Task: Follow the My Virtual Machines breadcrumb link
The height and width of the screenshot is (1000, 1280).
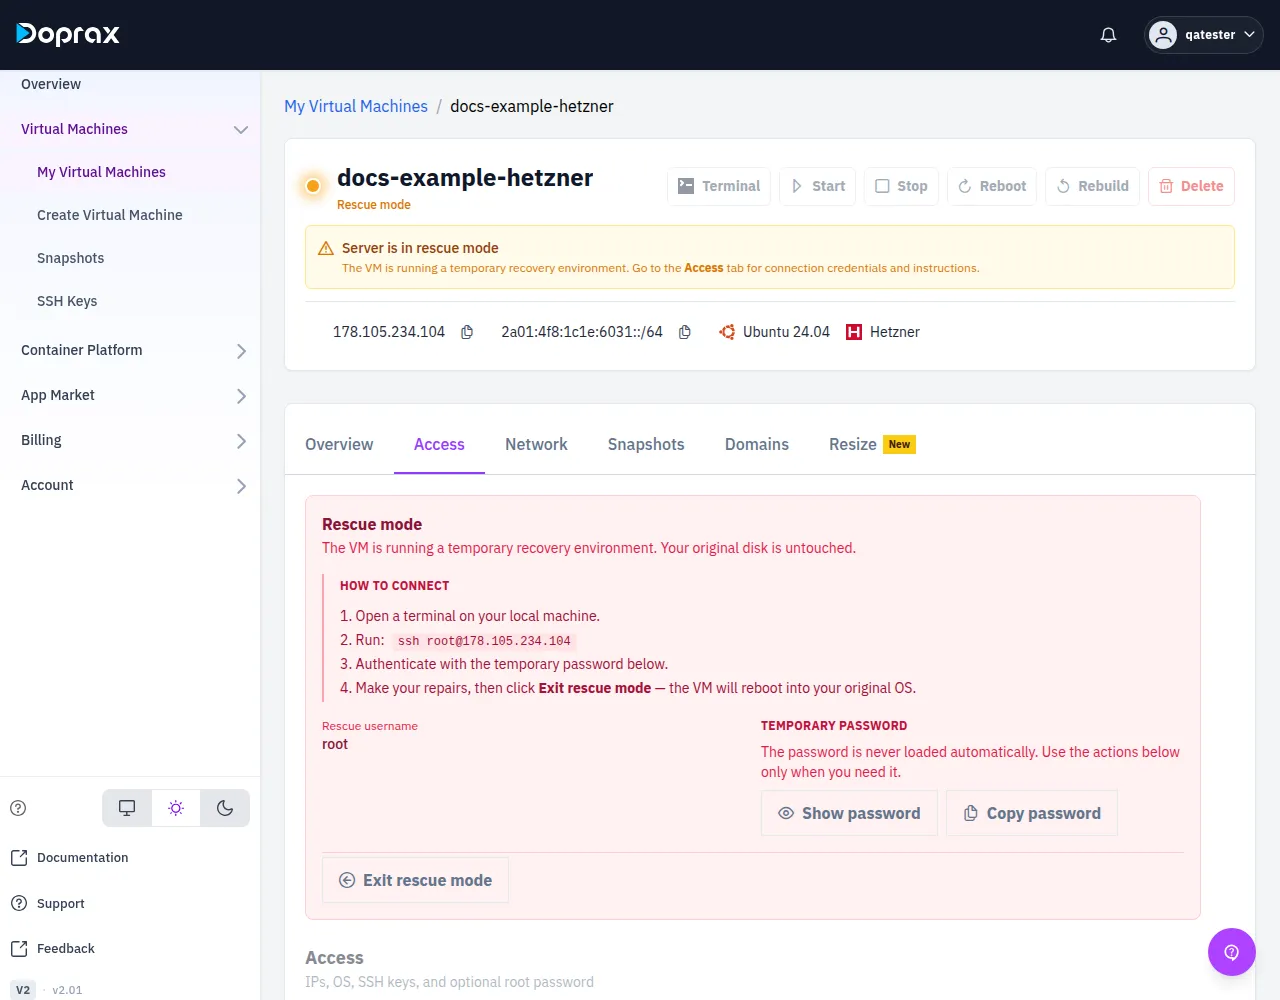Action: (356, 106)
